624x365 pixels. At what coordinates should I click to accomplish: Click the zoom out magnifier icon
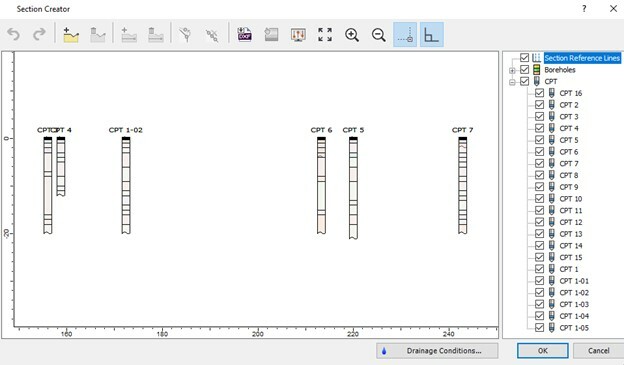pyautogui.click(x=378, y=35)
